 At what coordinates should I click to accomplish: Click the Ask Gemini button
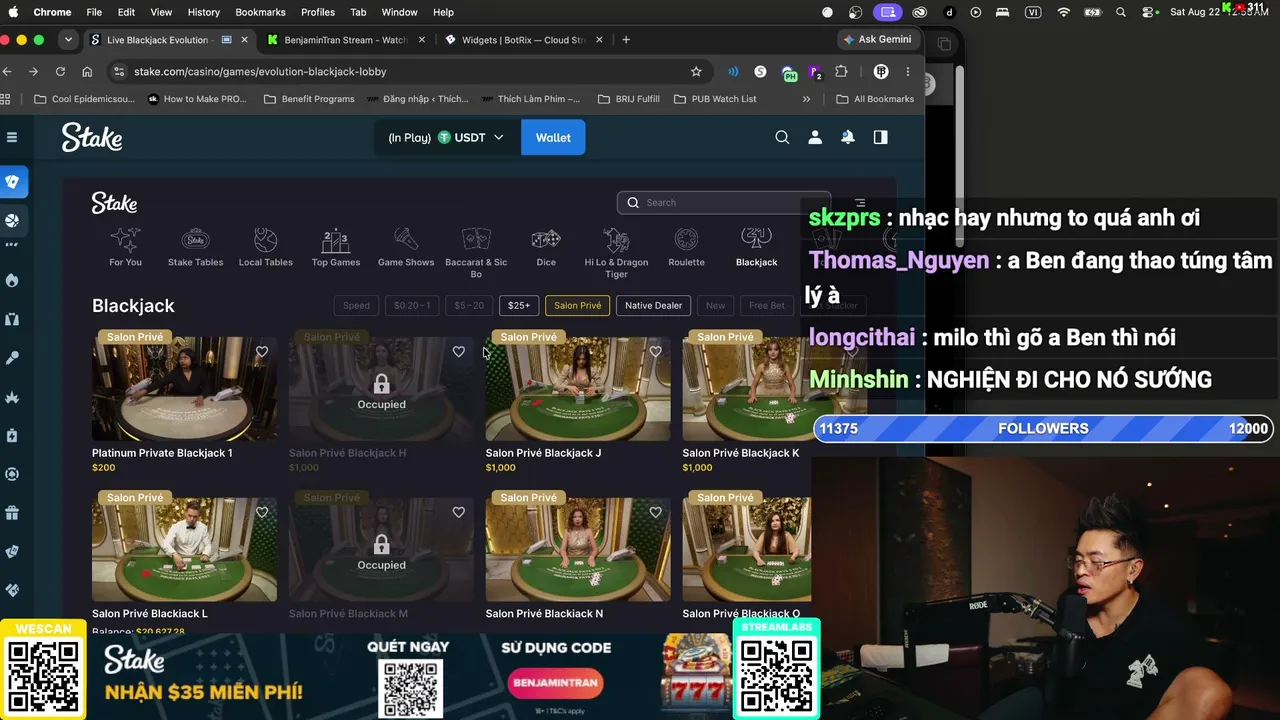(x=878, y=40)
